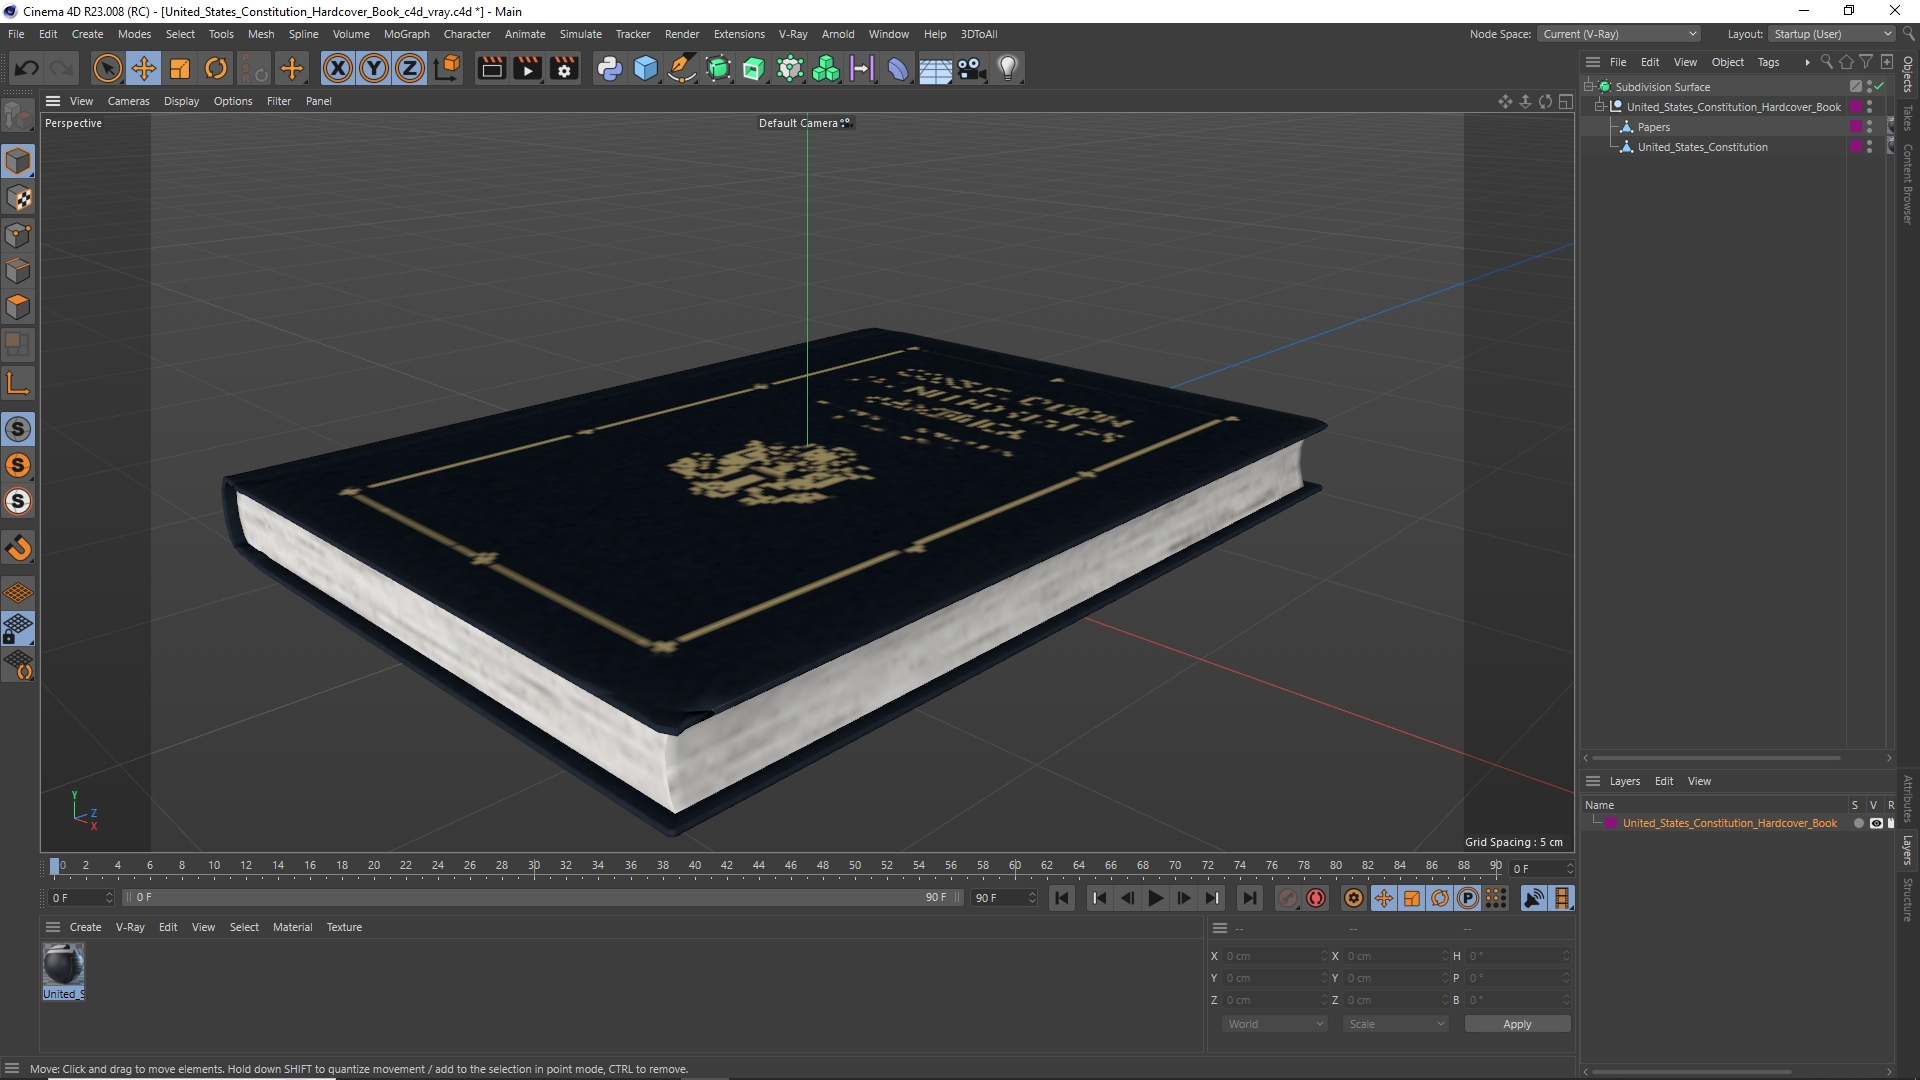Image resolution: width=1920 pixels, height=1080 pixels.
Task: Enable the Axis tool in left toolbar
Action: click(18, 383)
